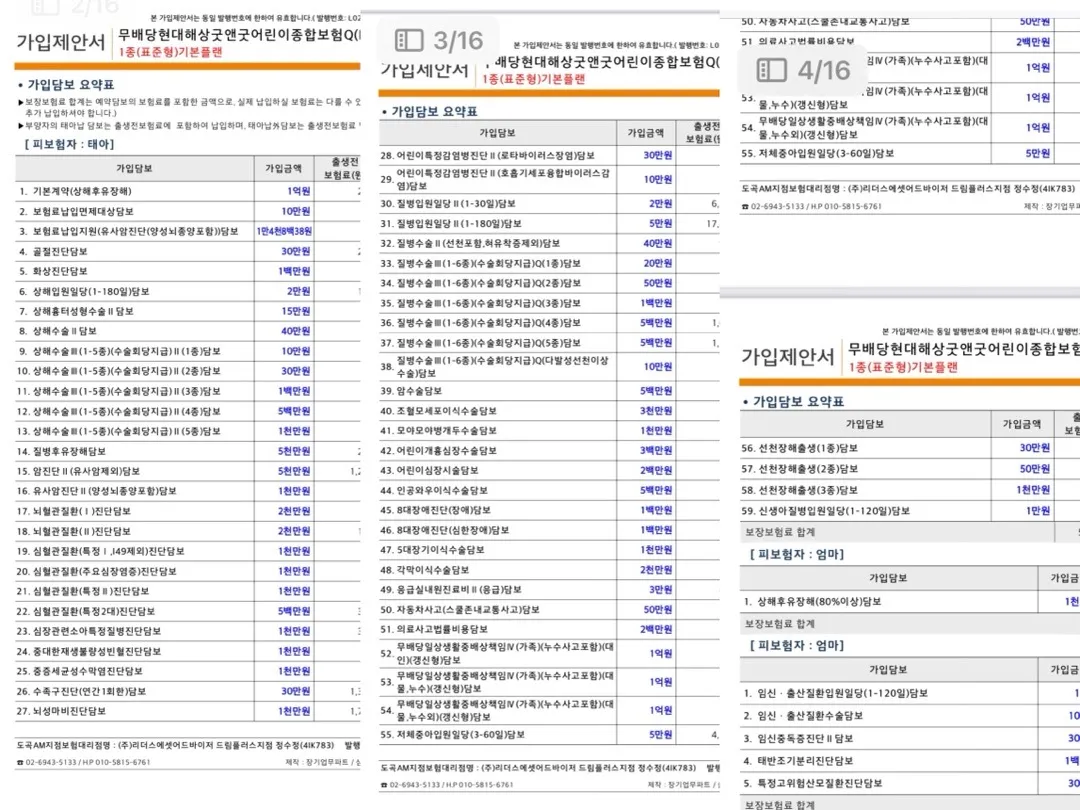Select row '8대장애진단(장애)담보'
1080x810 pixels.
point(549,510)
